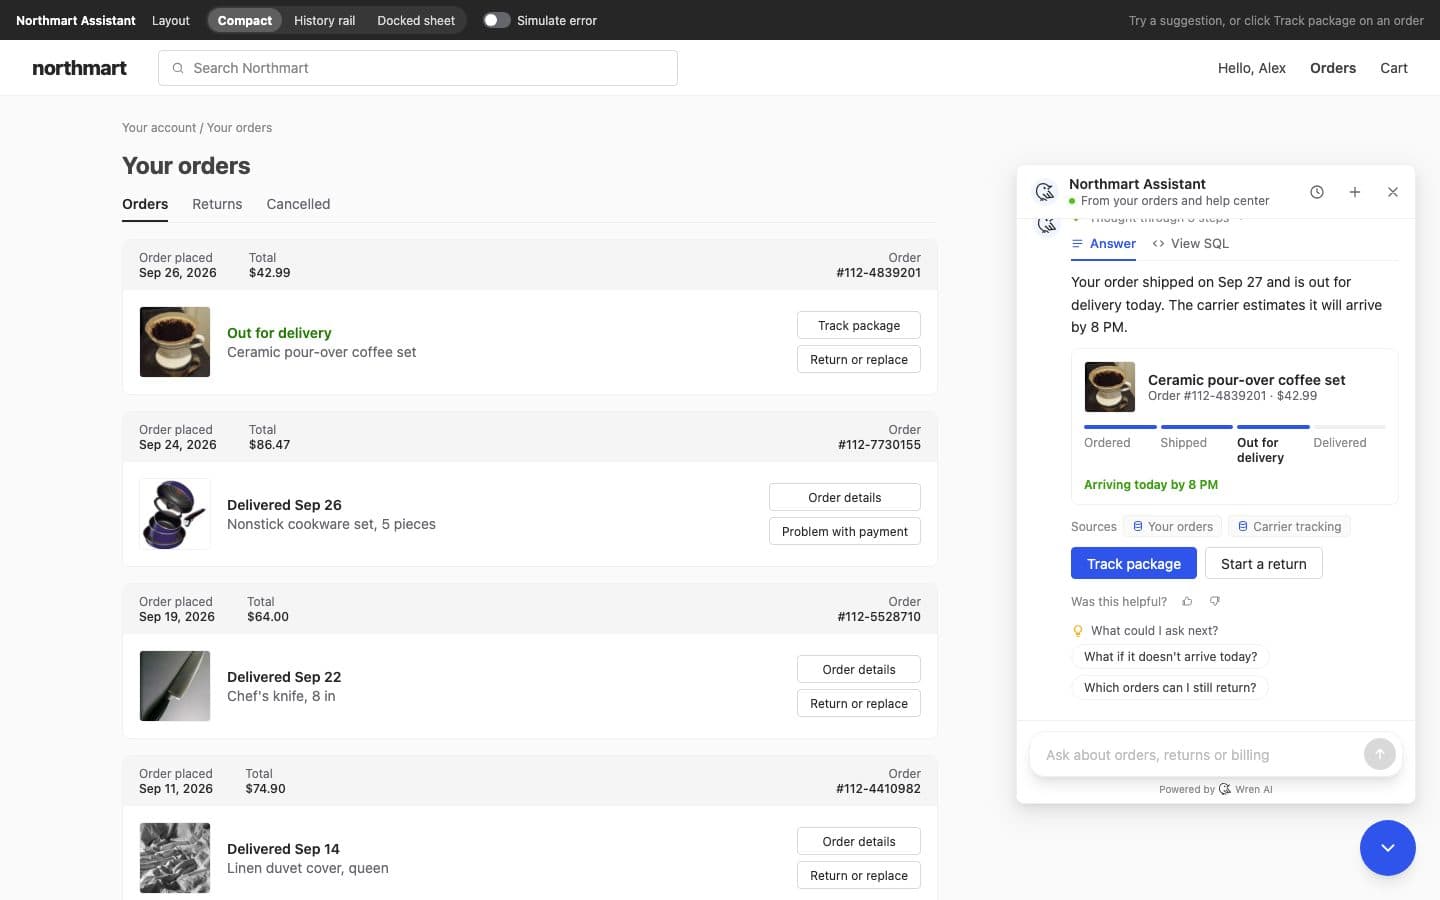Click the thumbs up feedback icon

click(x=1187, y=601)
